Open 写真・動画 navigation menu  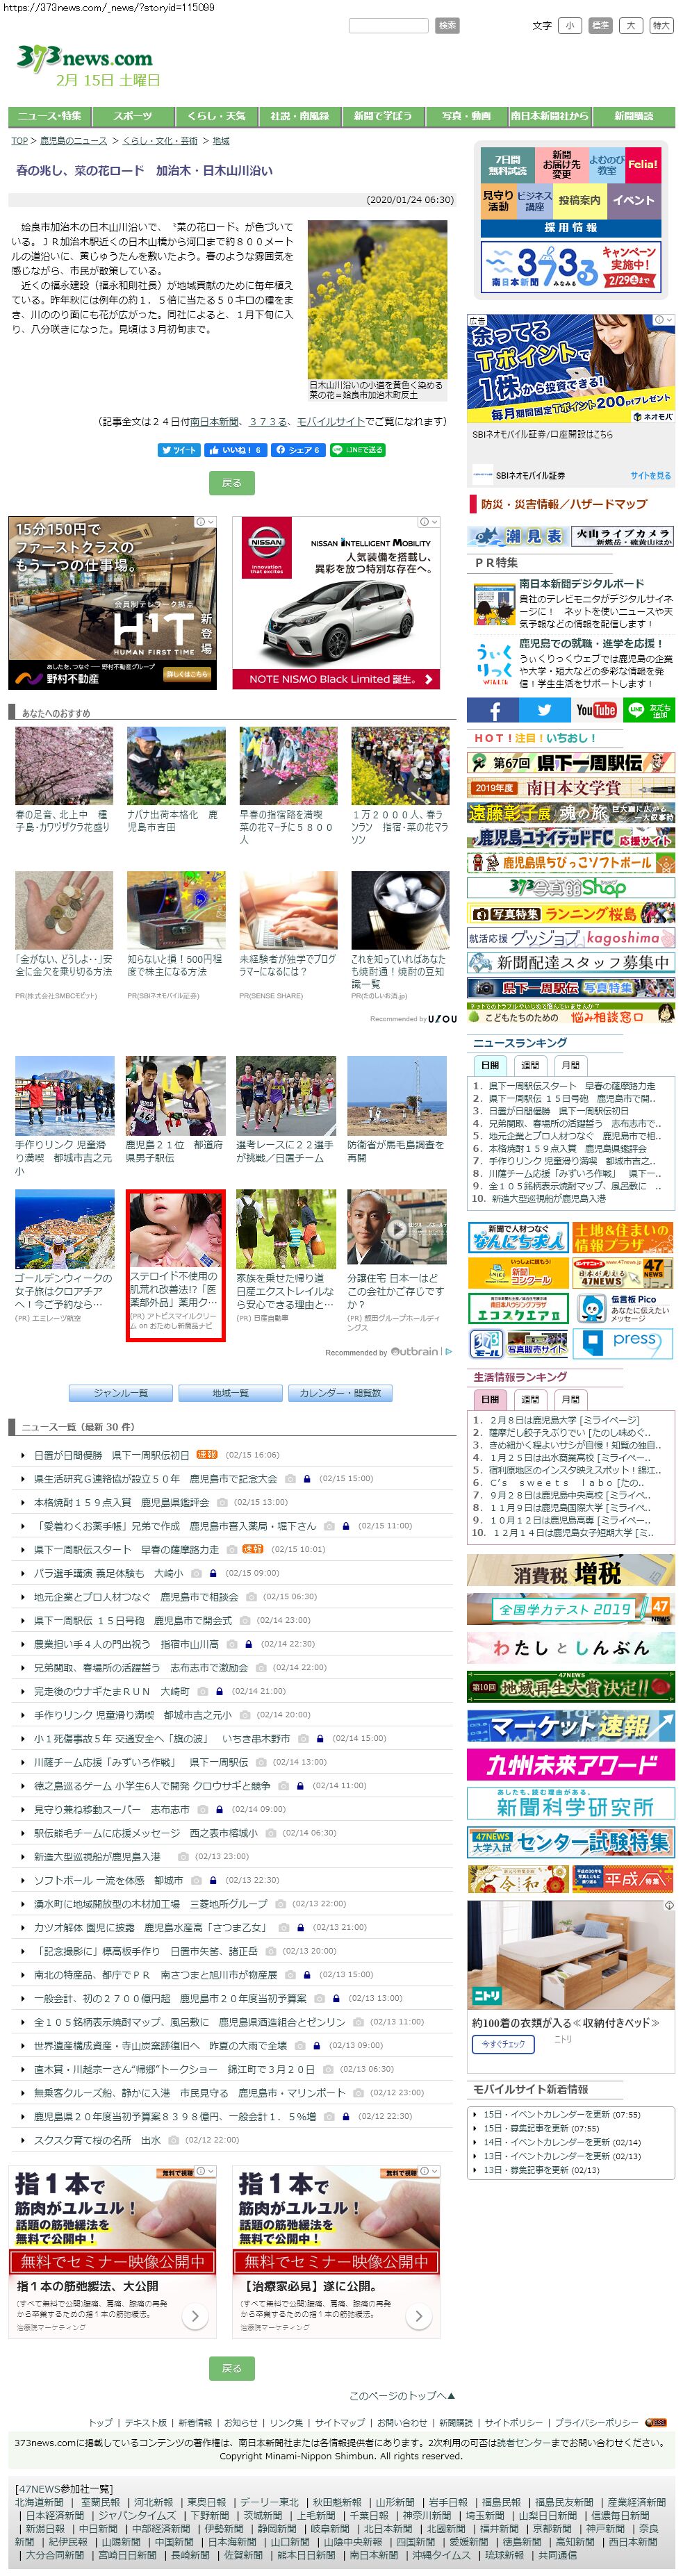point(466,116)
